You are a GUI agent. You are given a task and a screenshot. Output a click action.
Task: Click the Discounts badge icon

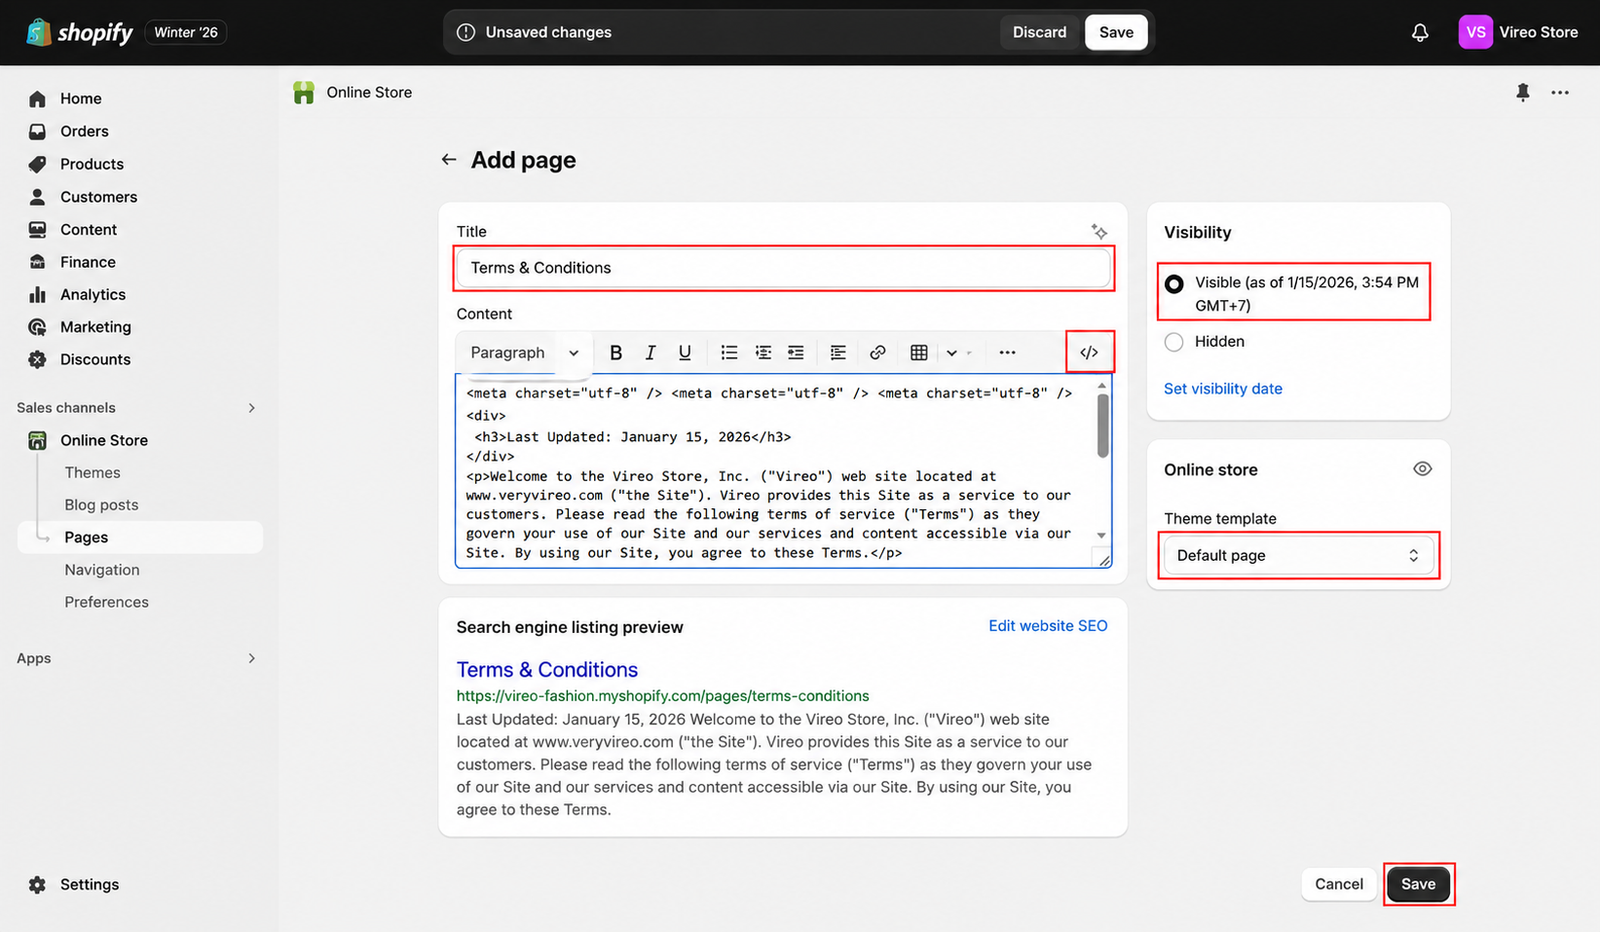point(37,359)
